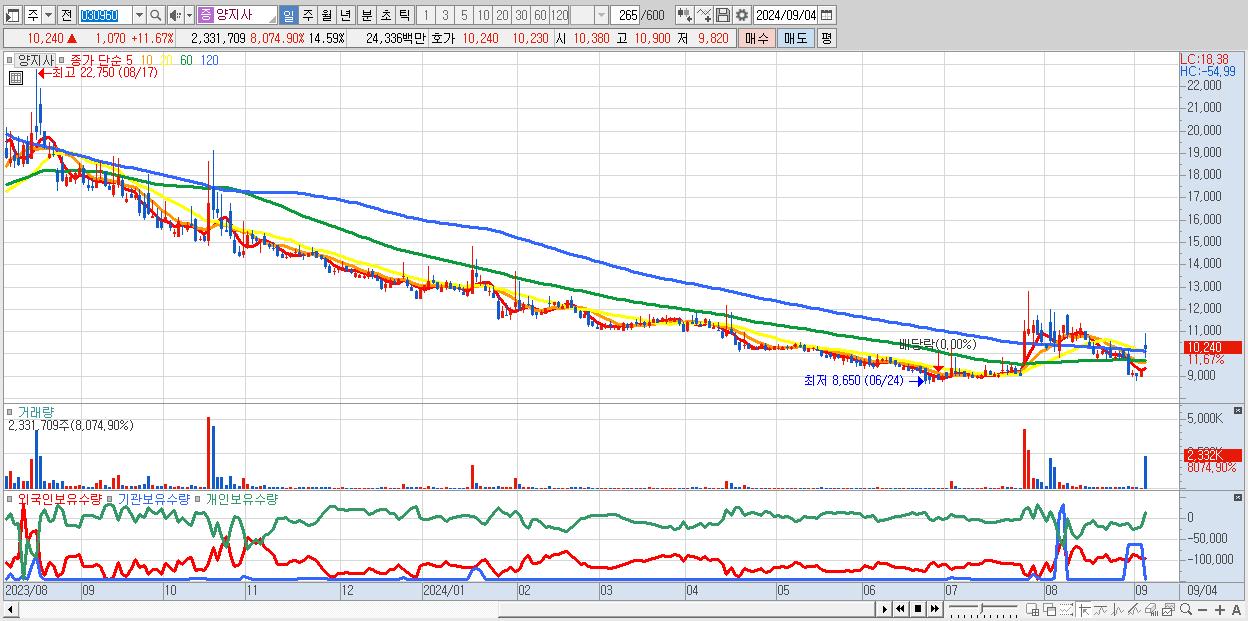Click the split chart window icon
The image size is (1248, 621).
tap(1033, 609)
